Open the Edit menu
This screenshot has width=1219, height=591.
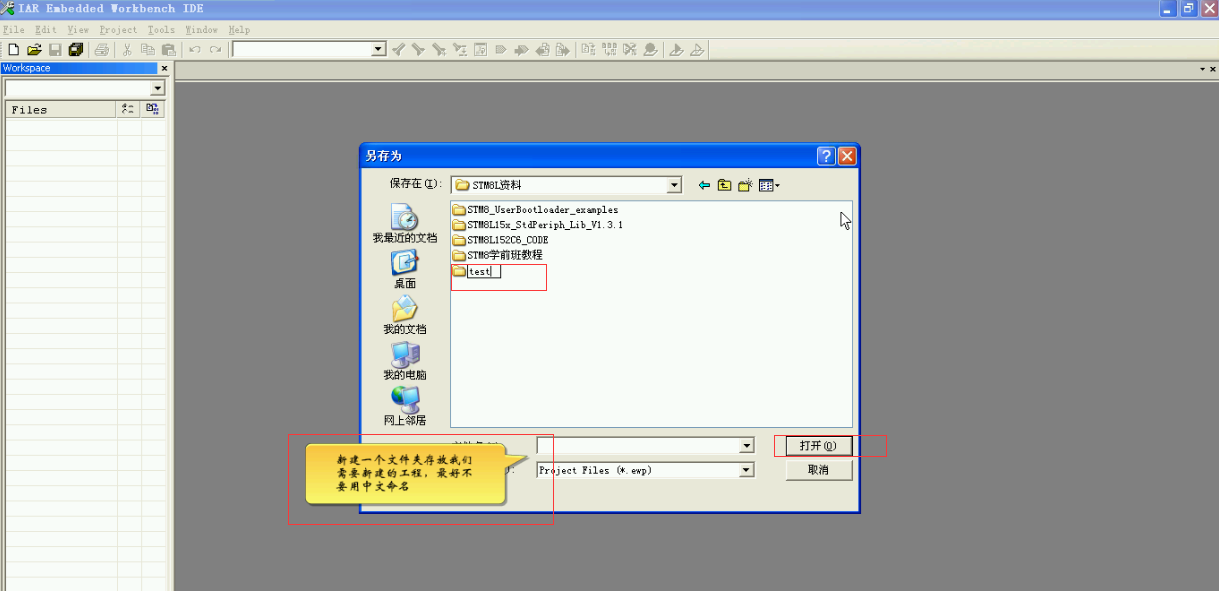(x=46, y=30)
